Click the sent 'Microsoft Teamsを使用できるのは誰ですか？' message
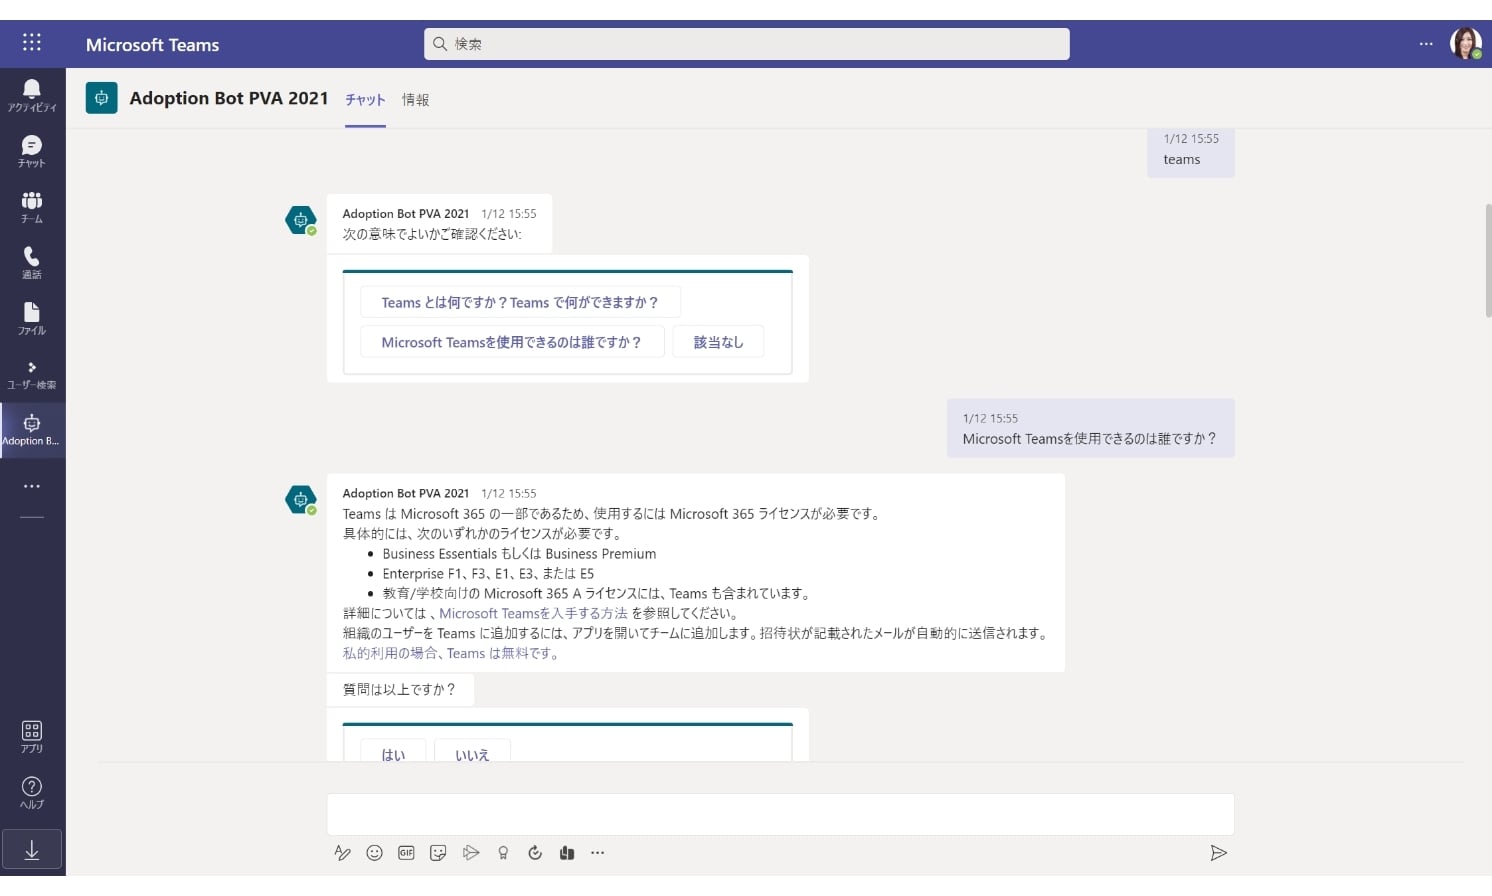The width and height of the screenshot is (1492, 896). (x=1091, y=428)
